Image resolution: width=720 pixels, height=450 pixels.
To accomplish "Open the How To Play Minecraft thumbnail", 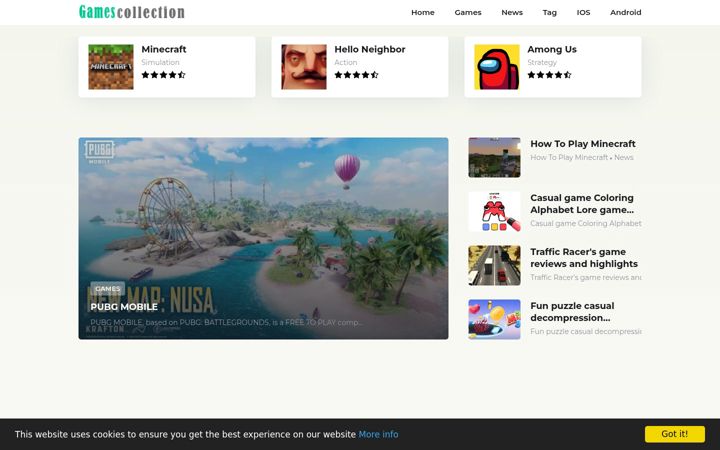I will (494, 157).
